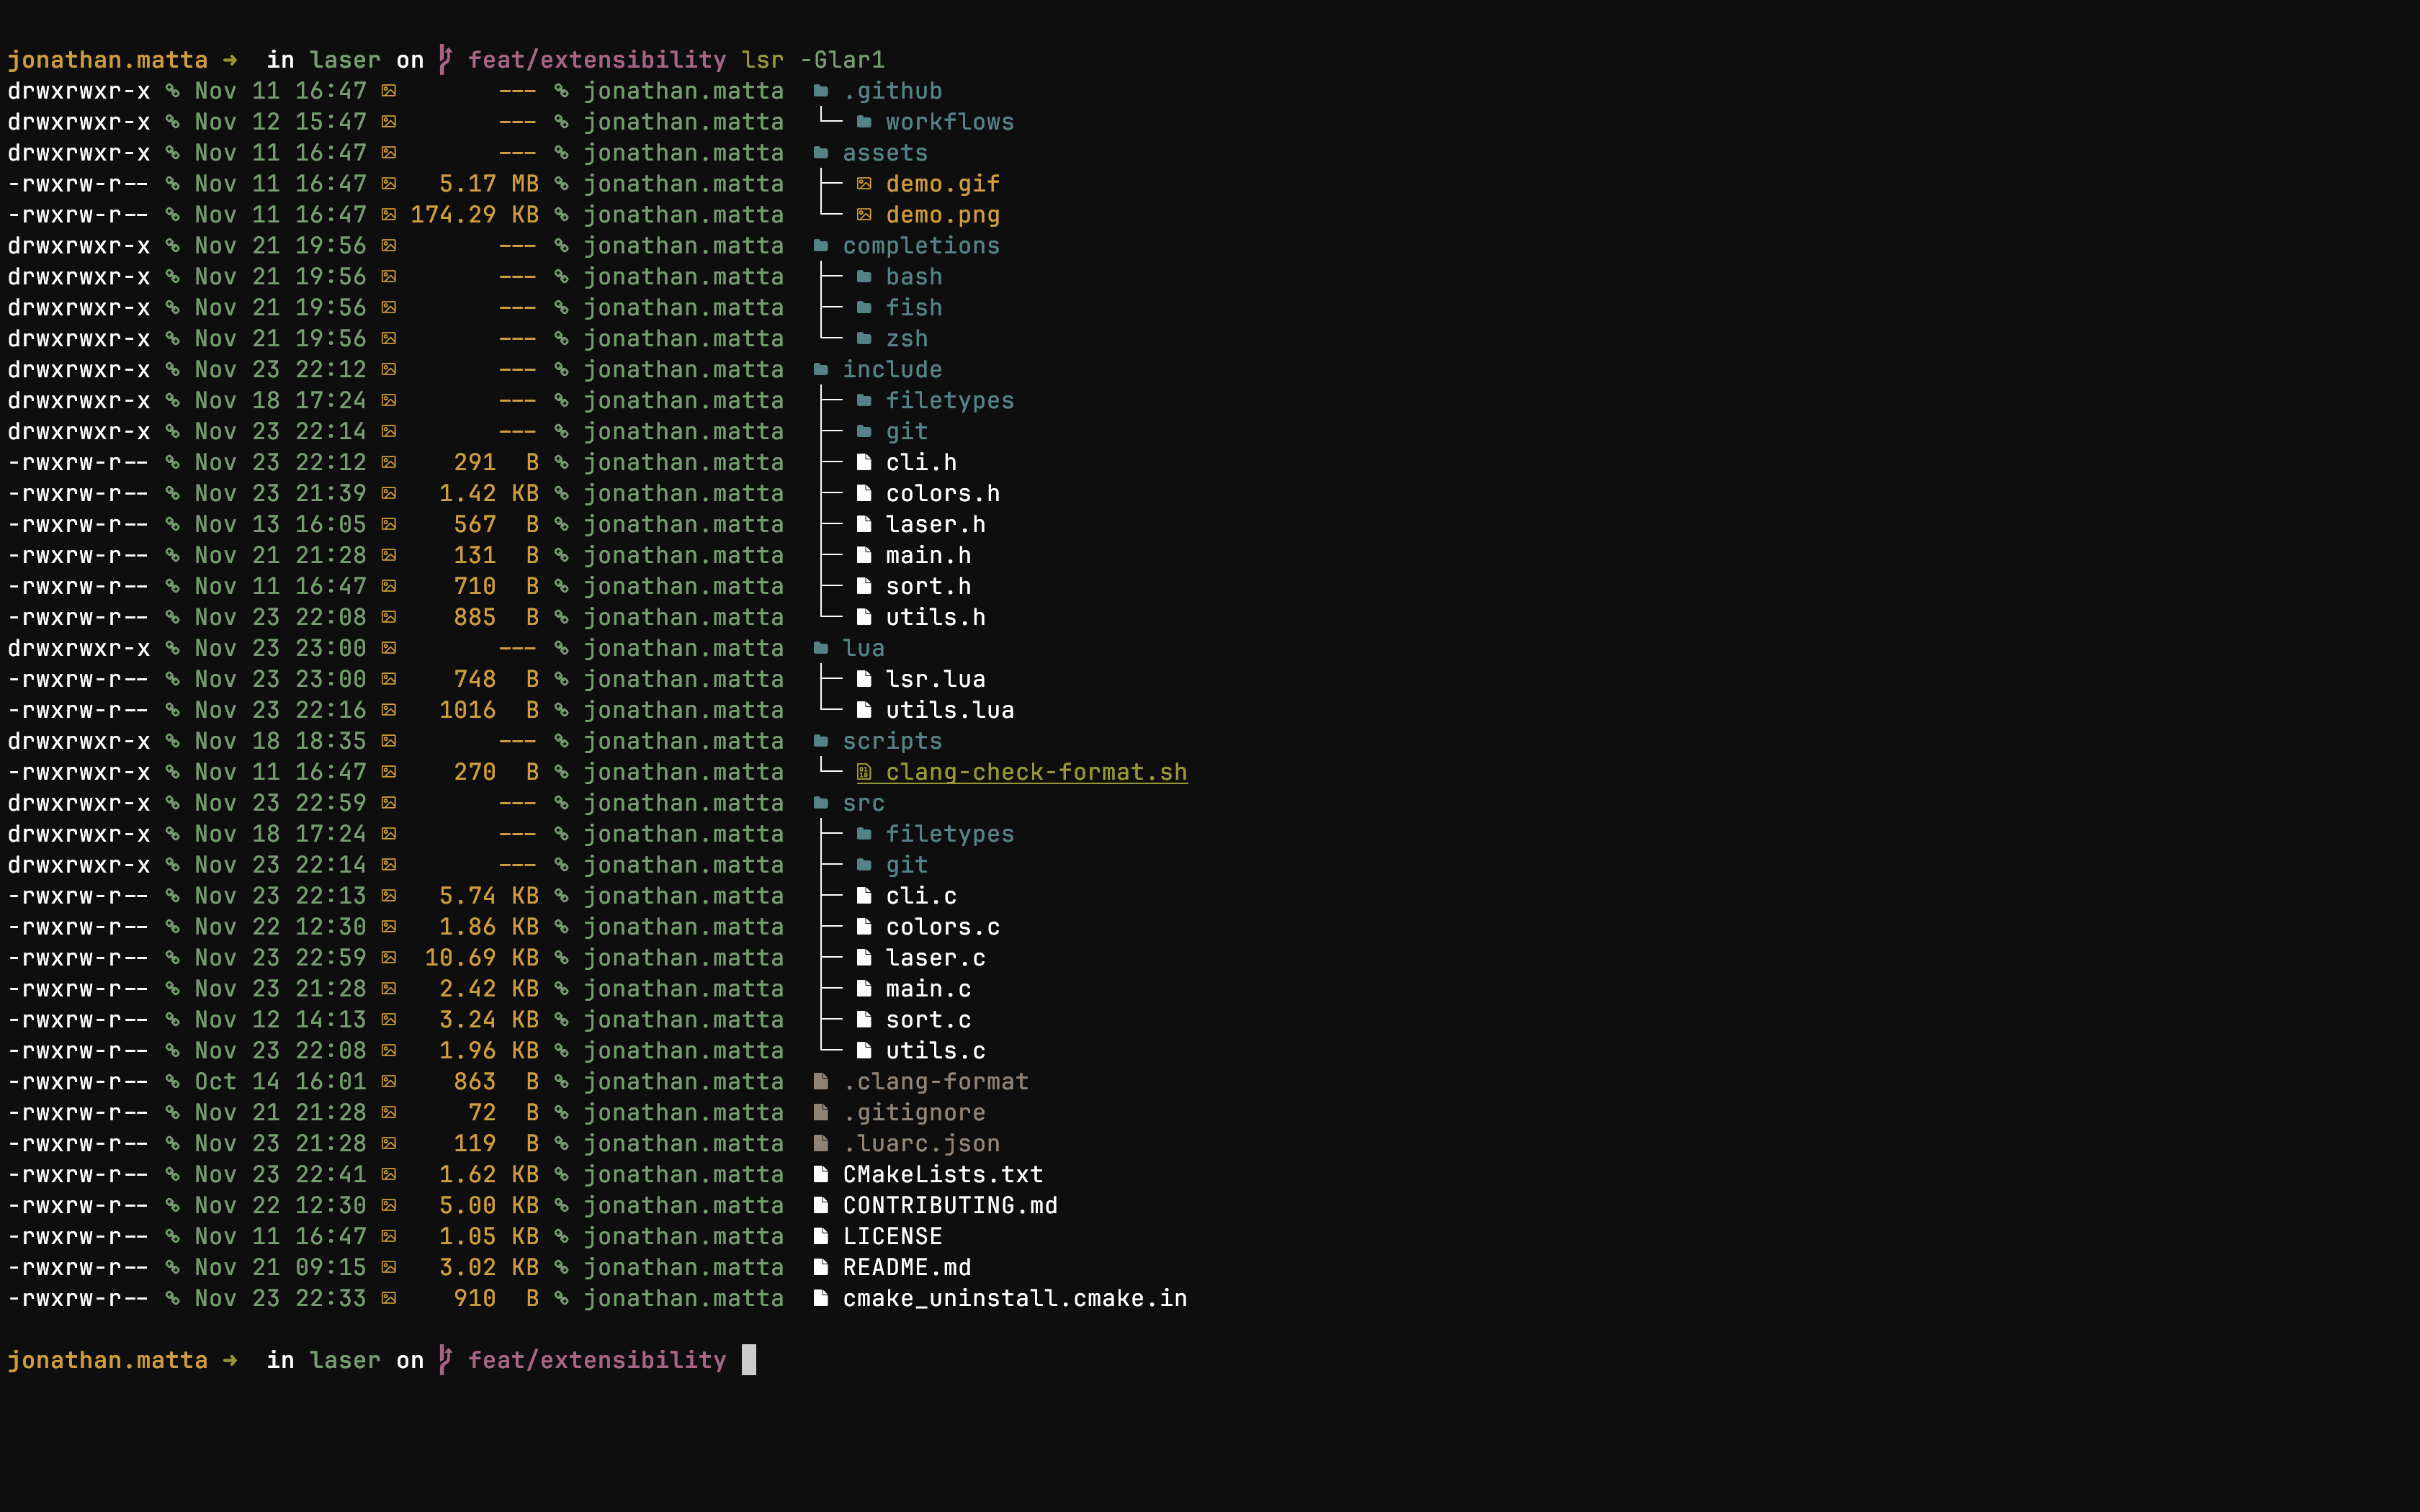Select the file name sort.h
Viewport: 2420px width, 1512px height.
[928, 586]
